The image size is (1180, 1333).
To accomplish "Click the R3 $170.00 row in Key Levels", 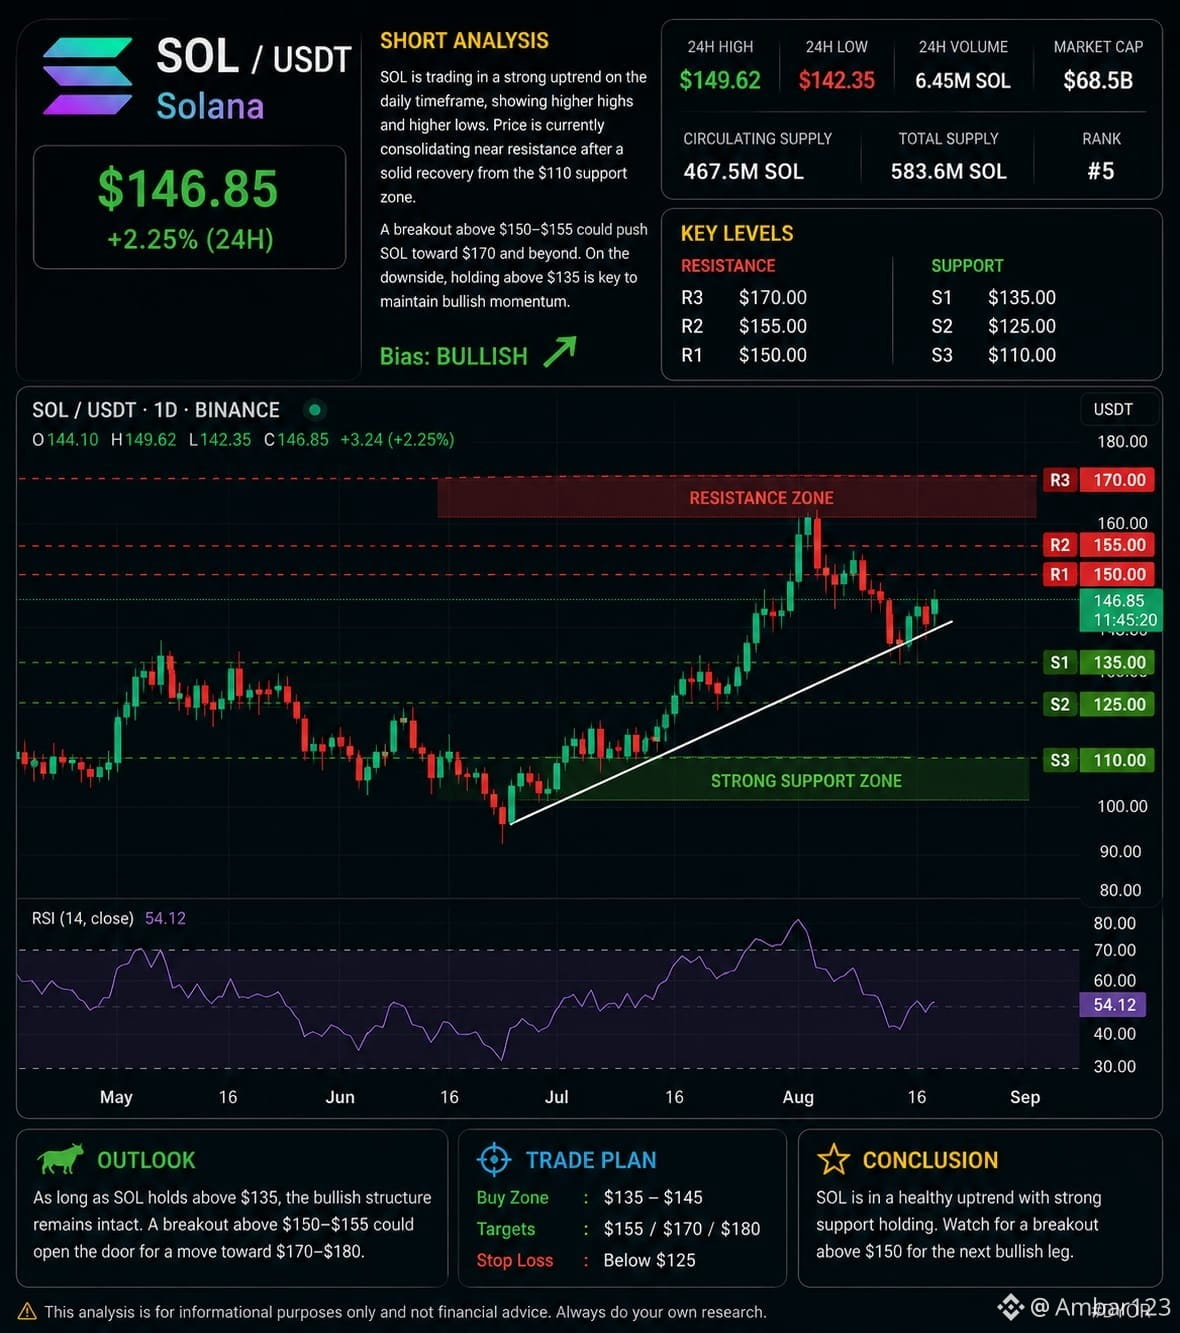I will [x=744, y=297].
